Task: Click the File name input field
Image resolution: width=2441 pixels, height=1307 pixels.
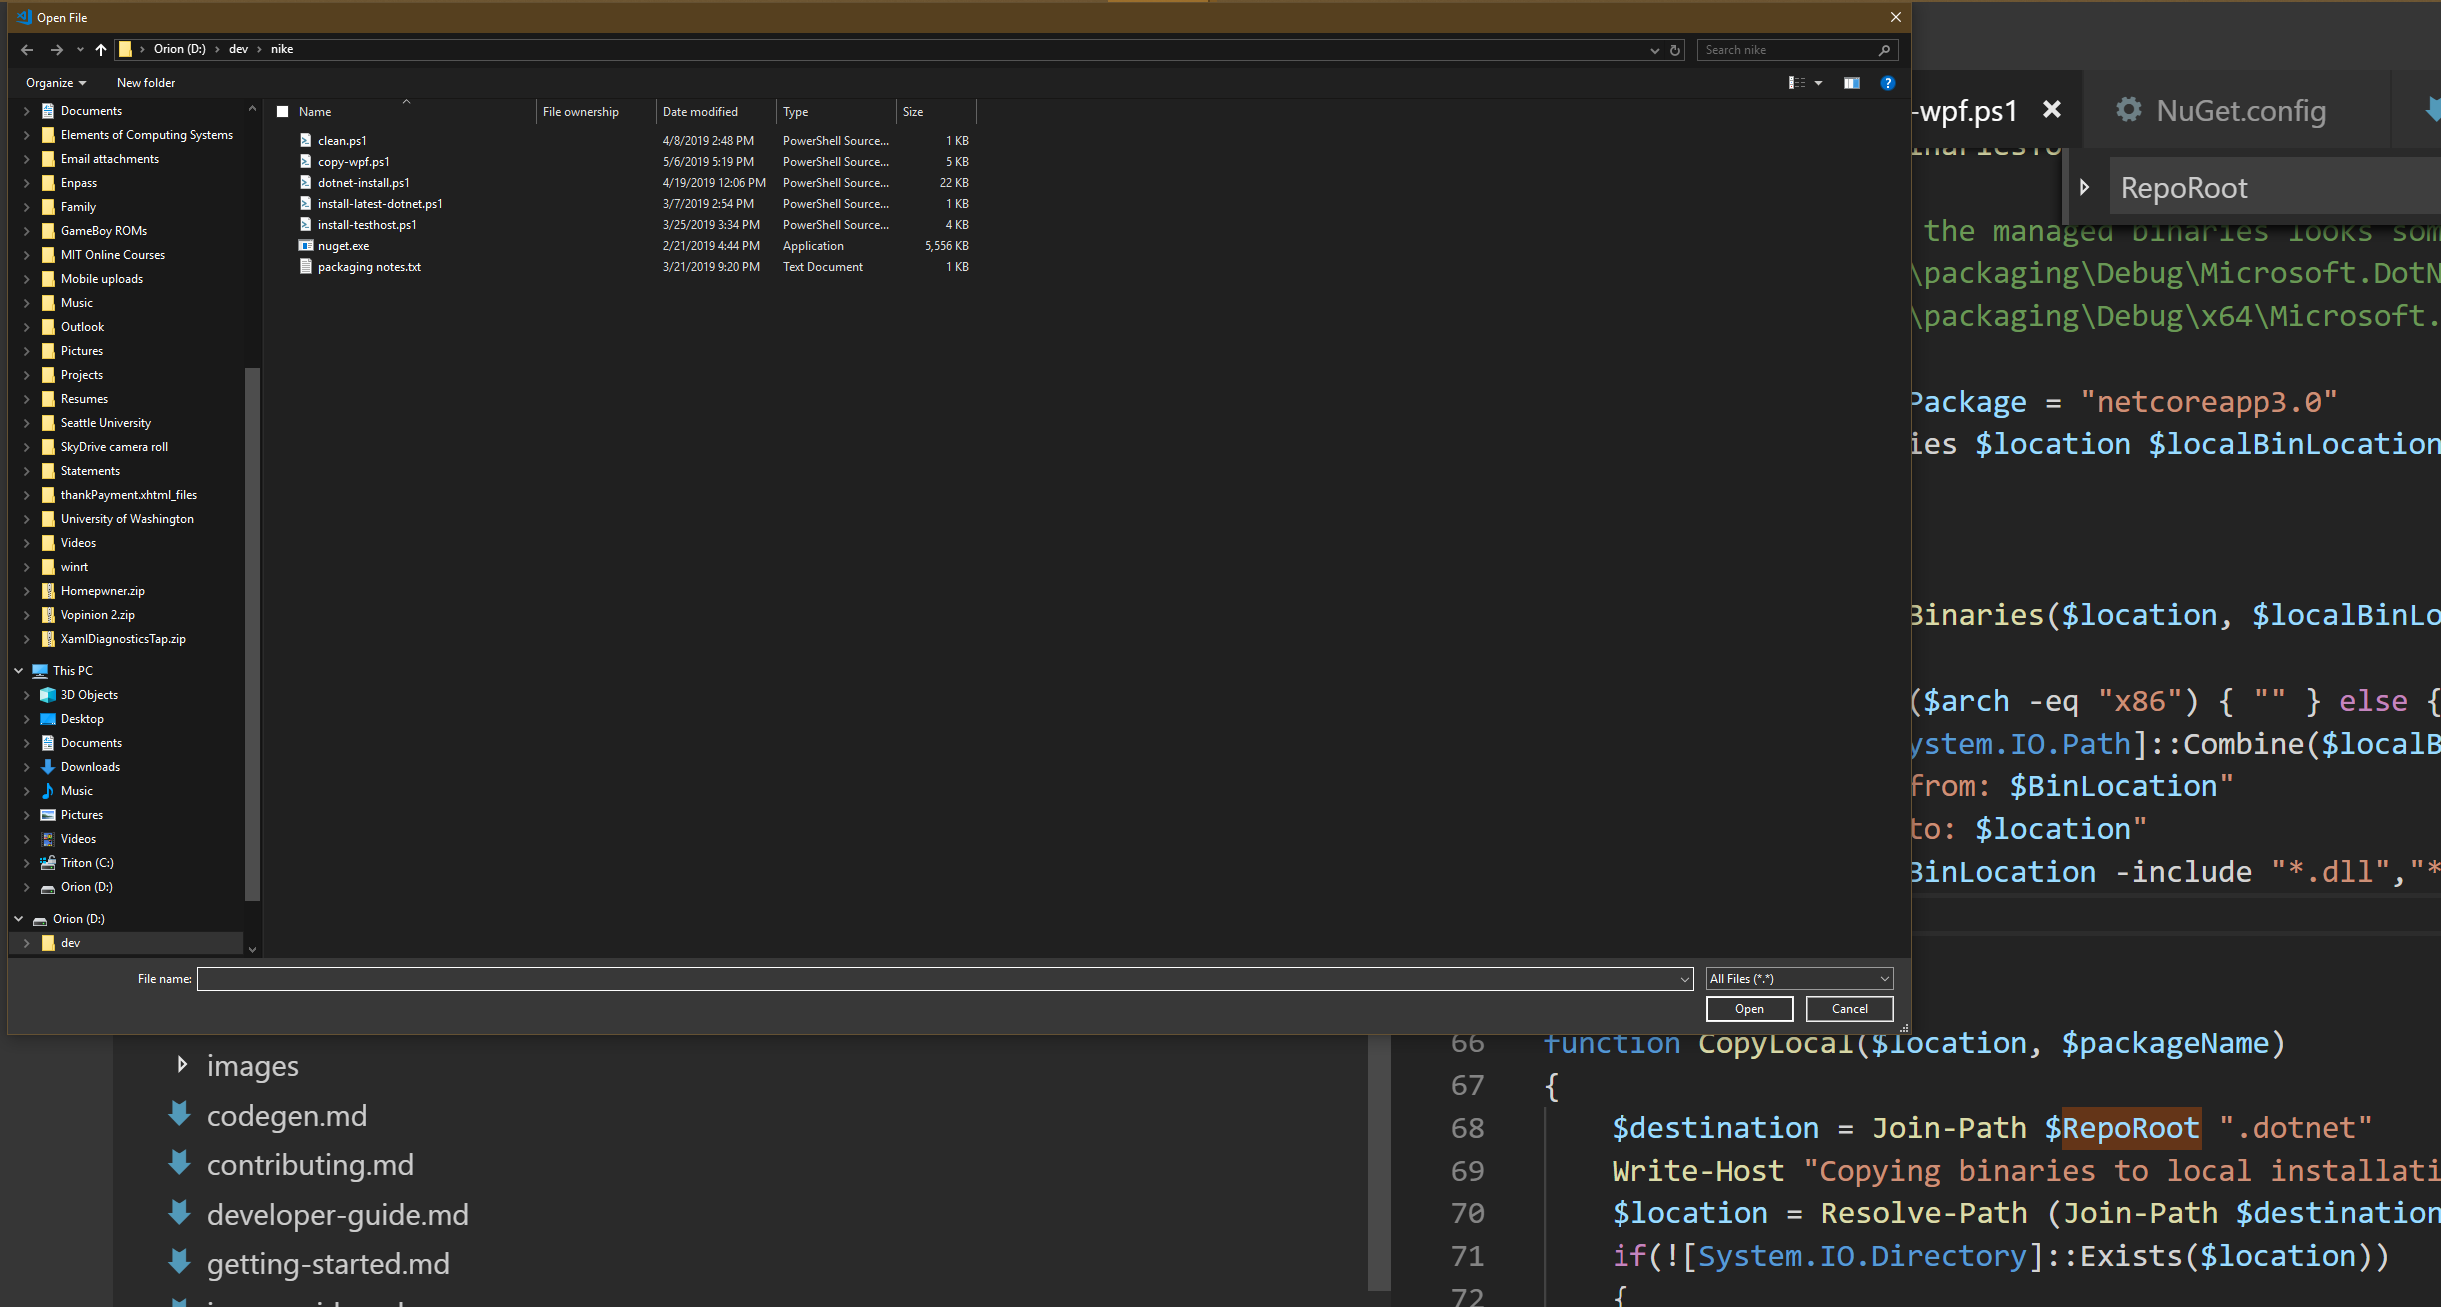Action: pos(944,979)
